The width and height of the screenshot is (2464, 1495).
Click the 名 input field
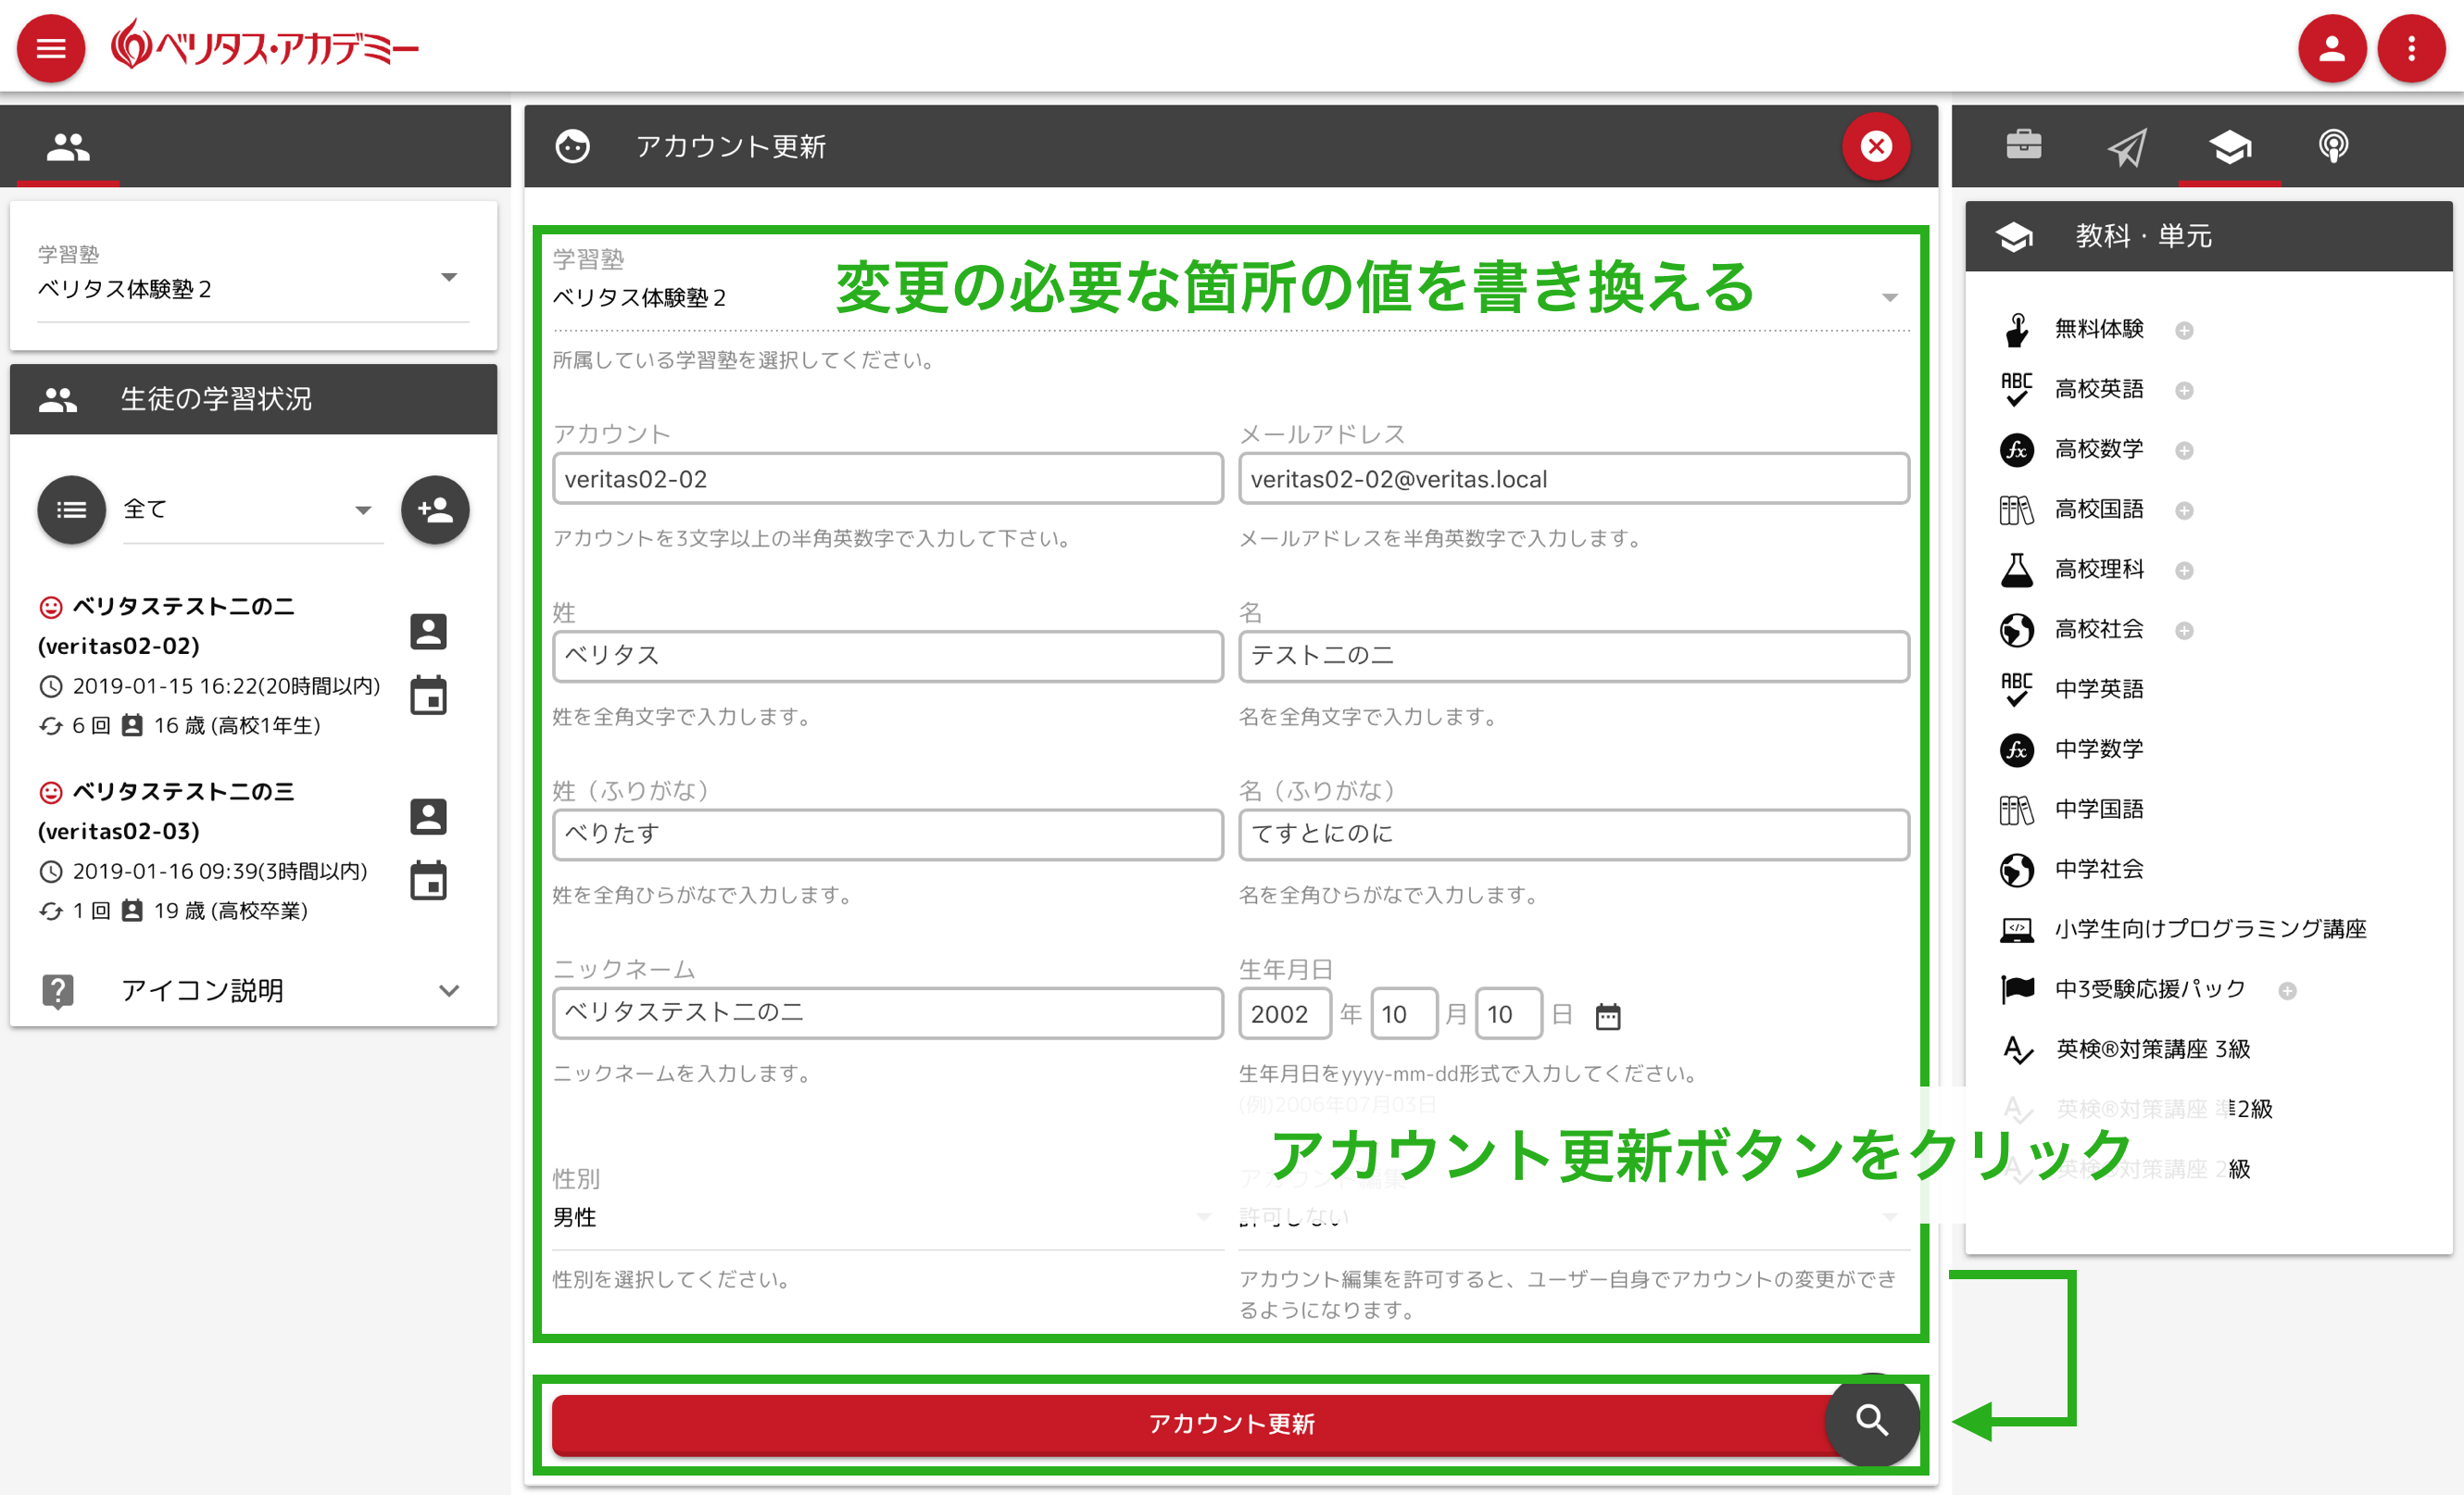click(1573, 656)
